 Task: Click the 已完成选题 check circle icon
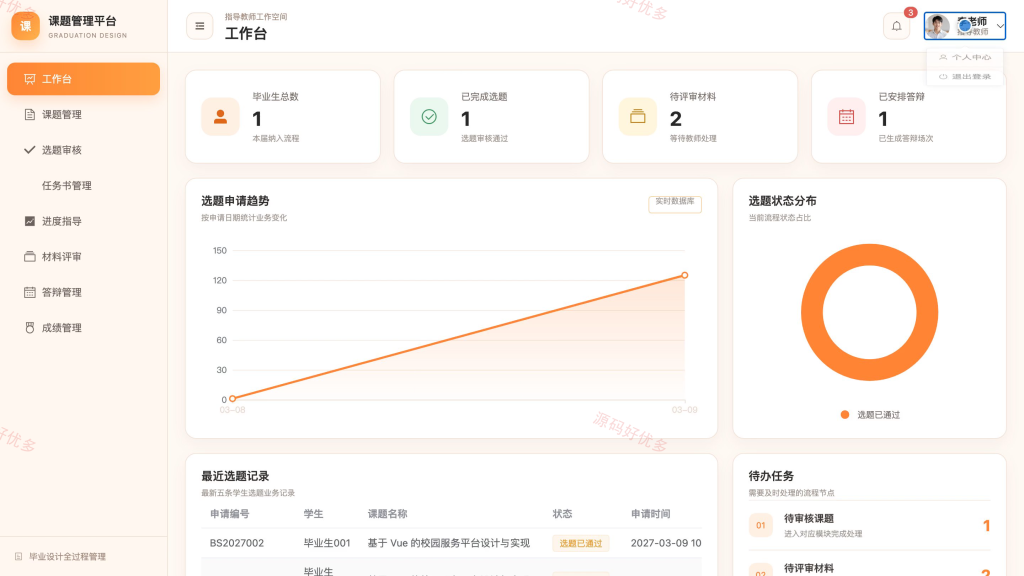click(x=429, y=117)
